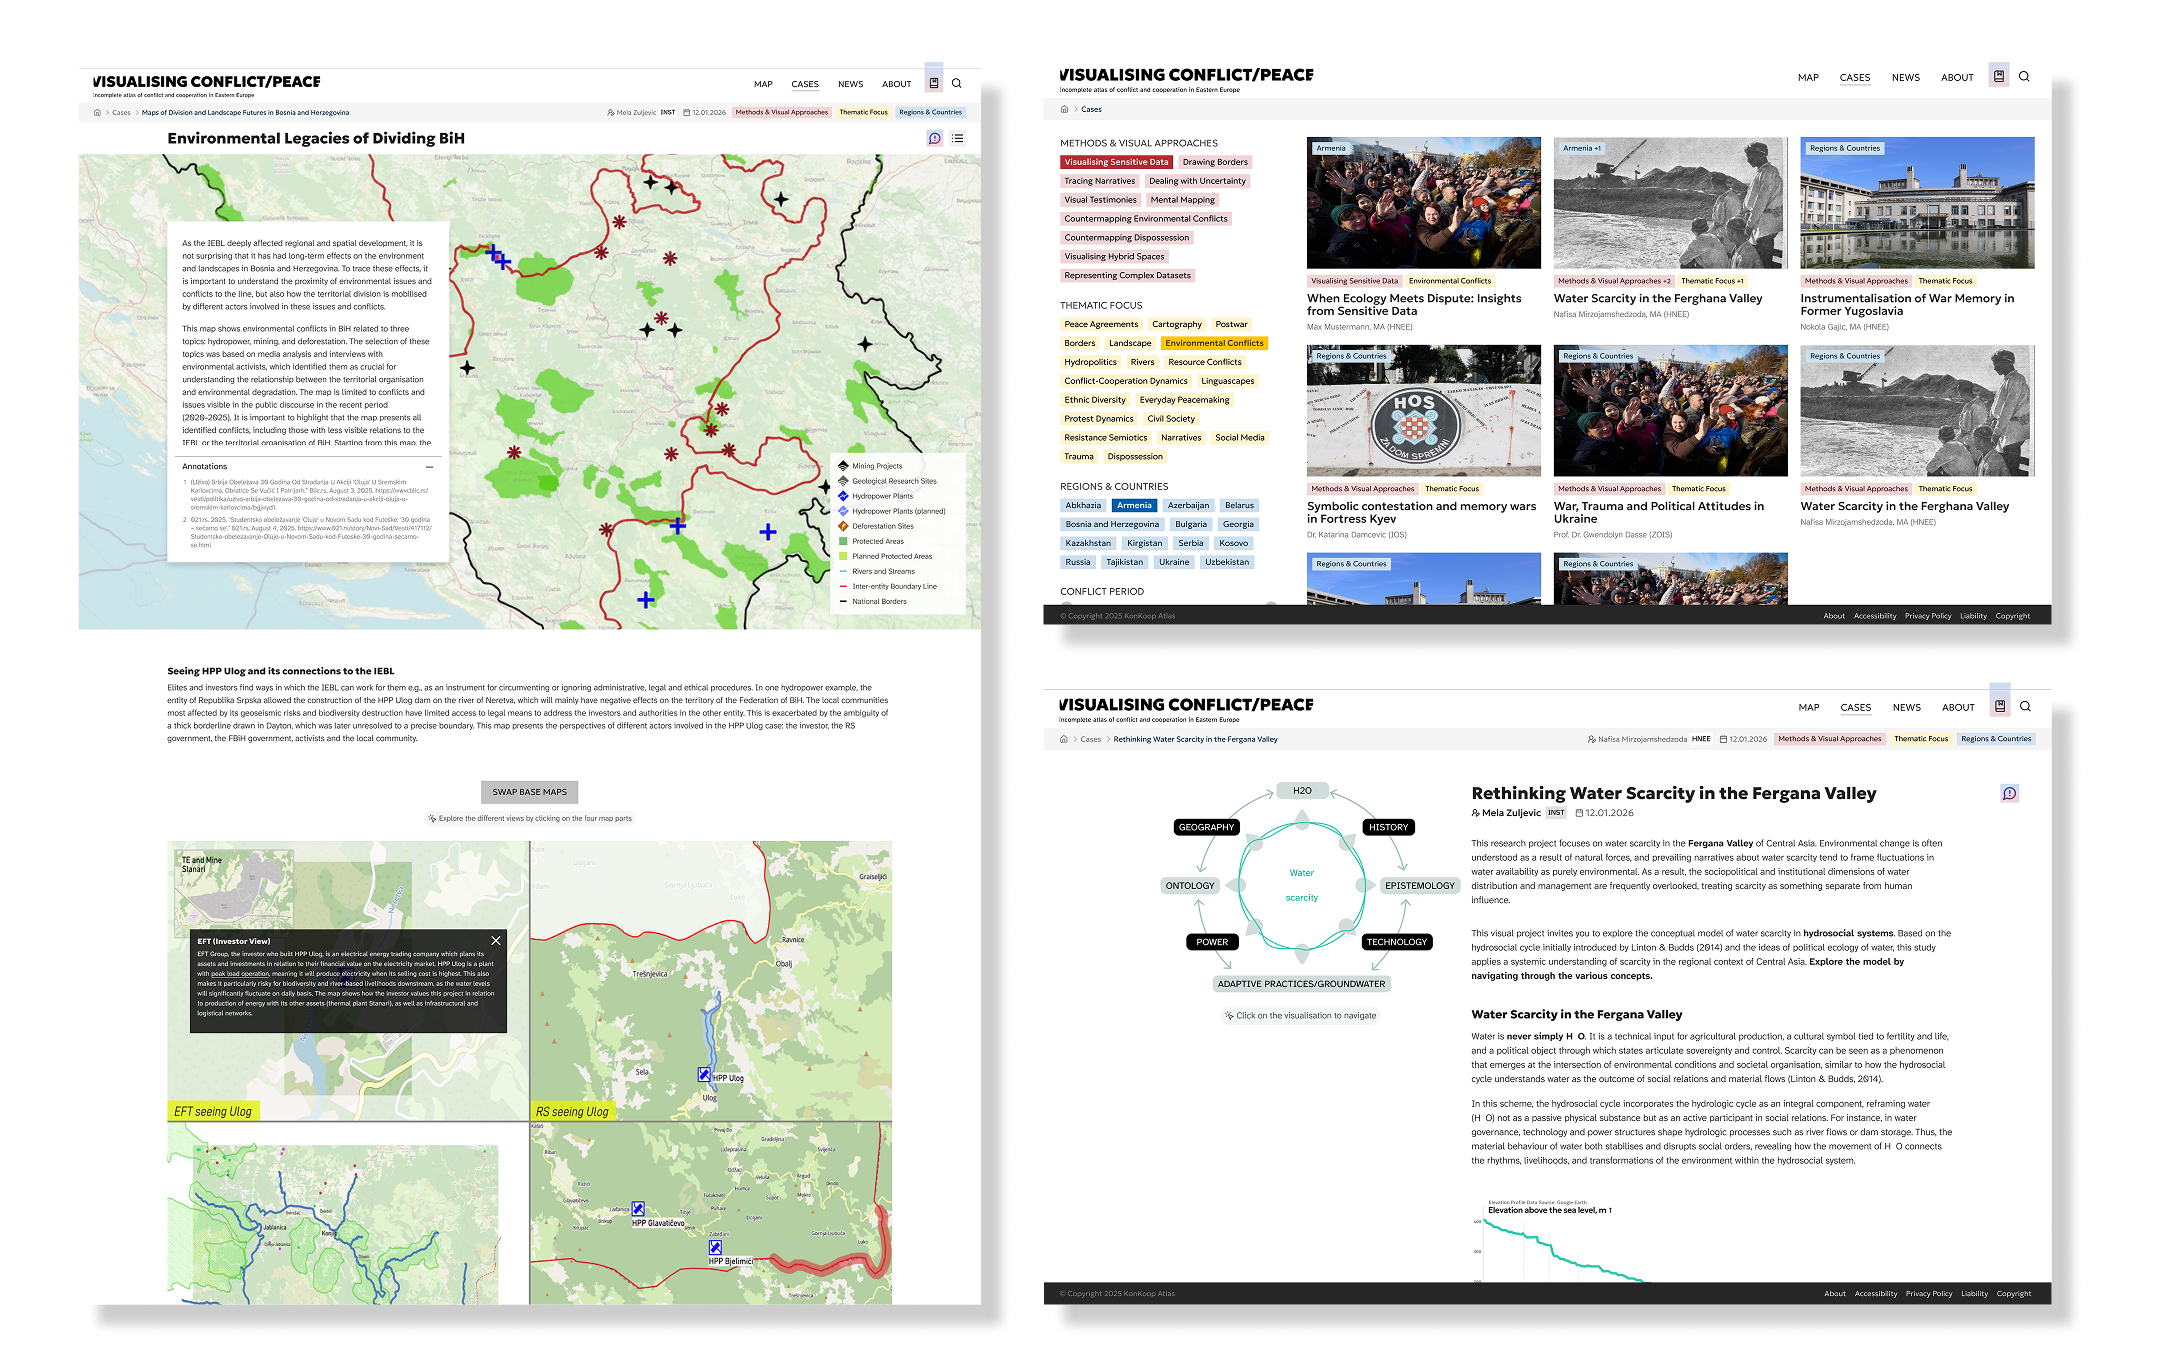Open MAP menu on Environmental Legacies page
The height and width of the screenshot is (1368, 2169).
coord(763,84)
